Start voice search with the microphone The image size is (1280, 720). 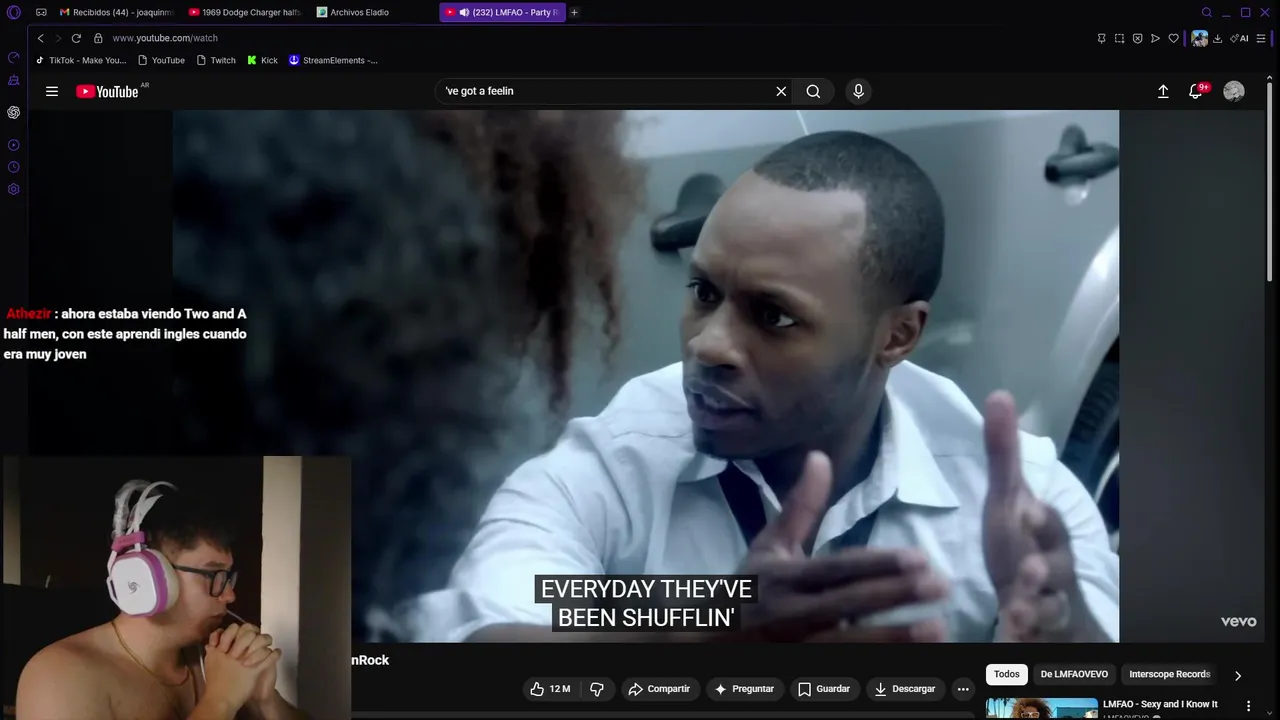point(858,91)
